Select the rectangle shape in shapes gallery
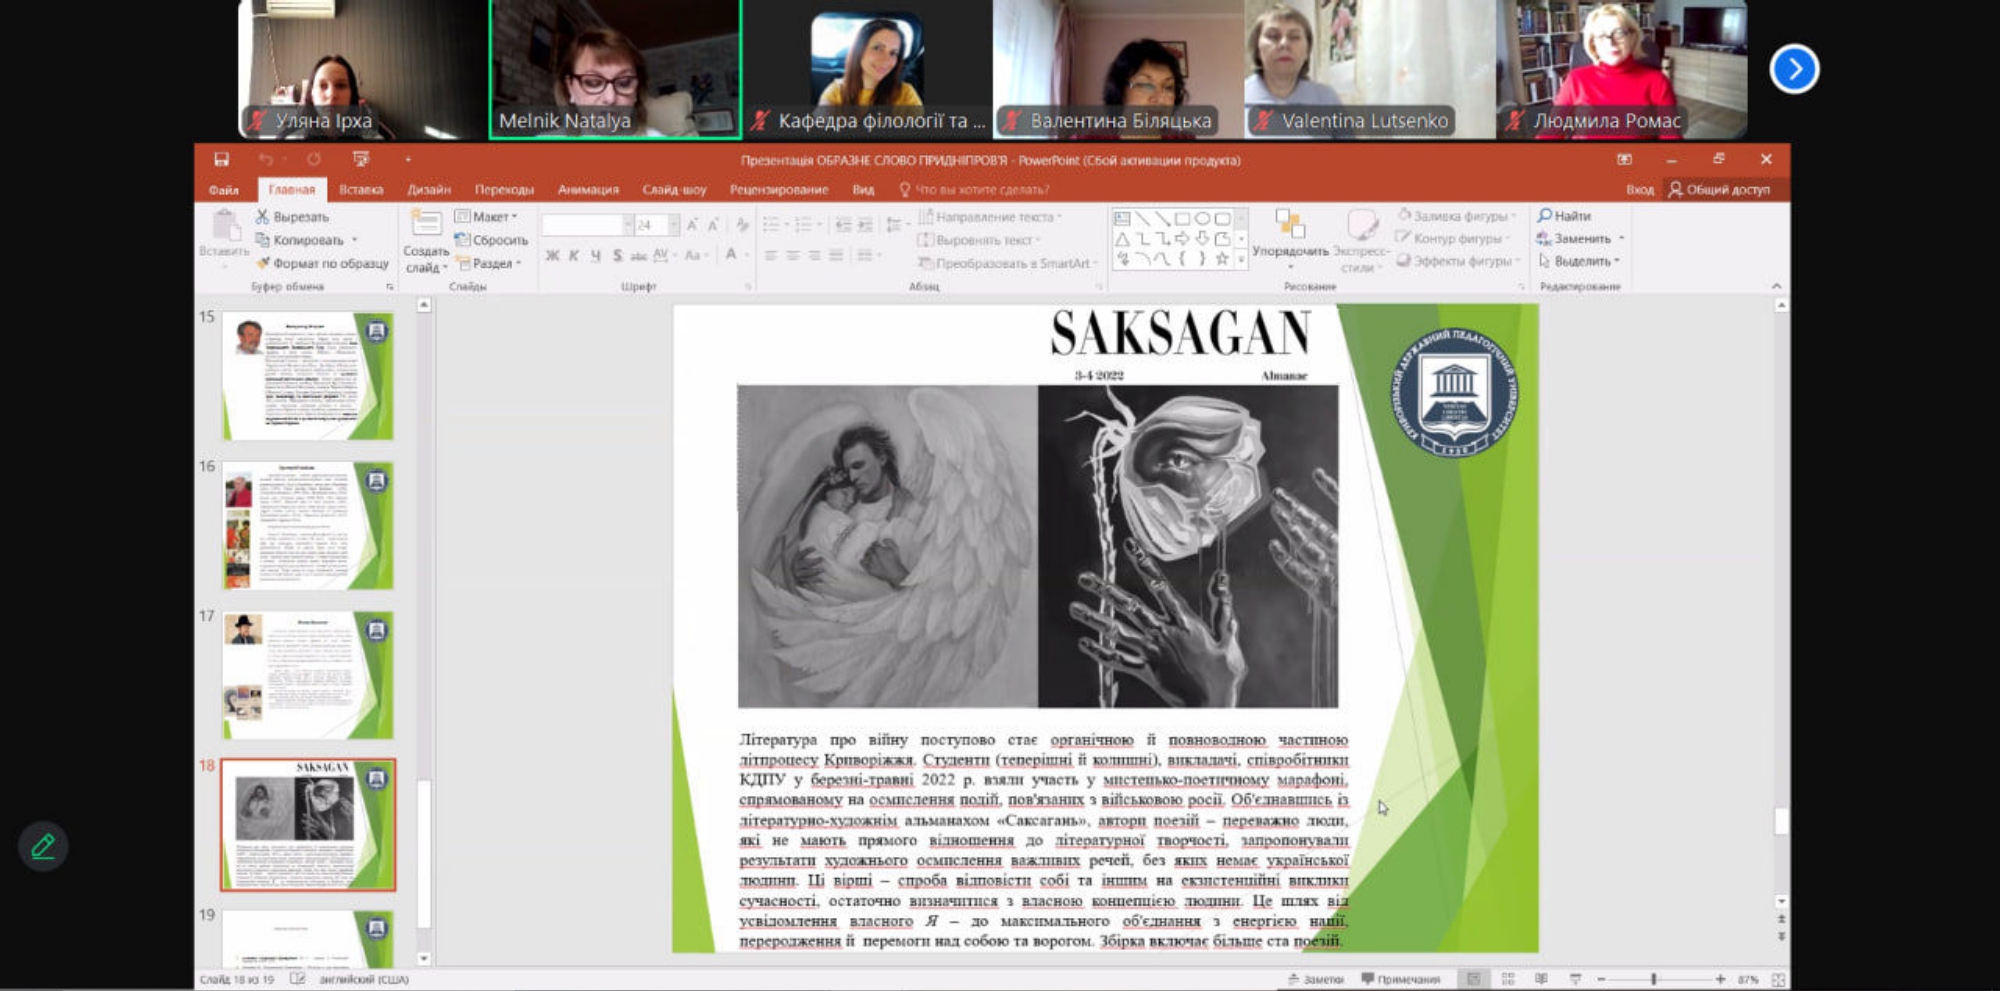Viewport: 2000px width, 991px height. [x=1183, y=218]
